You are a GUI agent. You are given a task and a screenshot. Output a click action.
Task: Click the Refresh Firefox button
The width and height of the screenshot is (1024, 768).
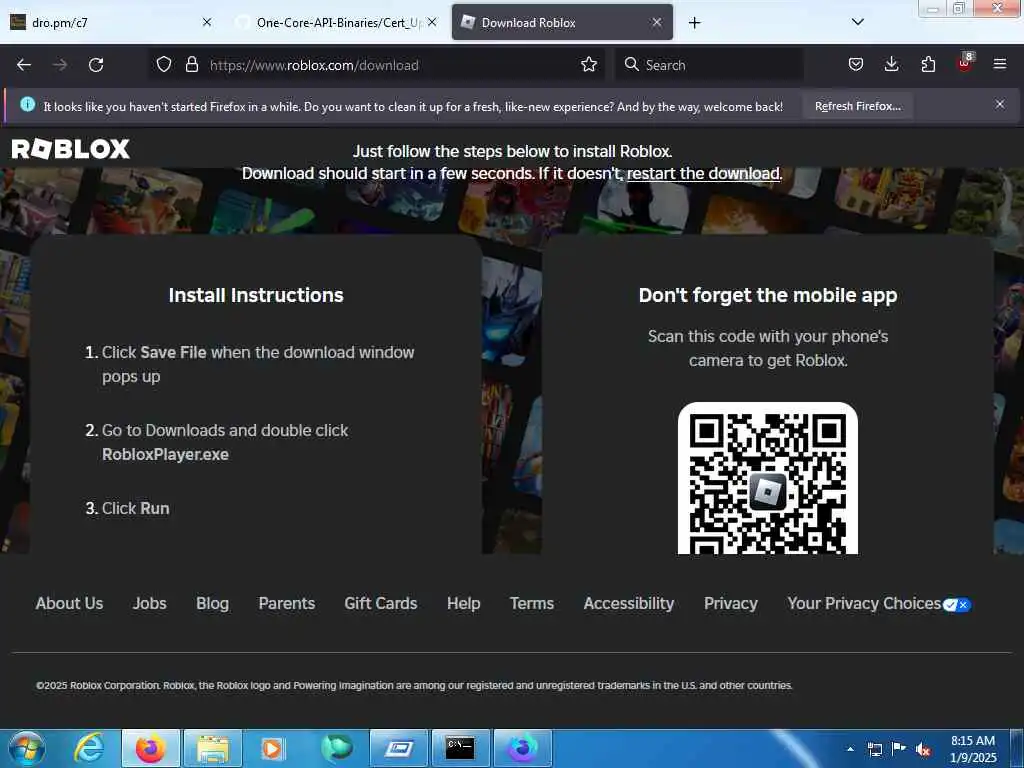pos(857,106)
